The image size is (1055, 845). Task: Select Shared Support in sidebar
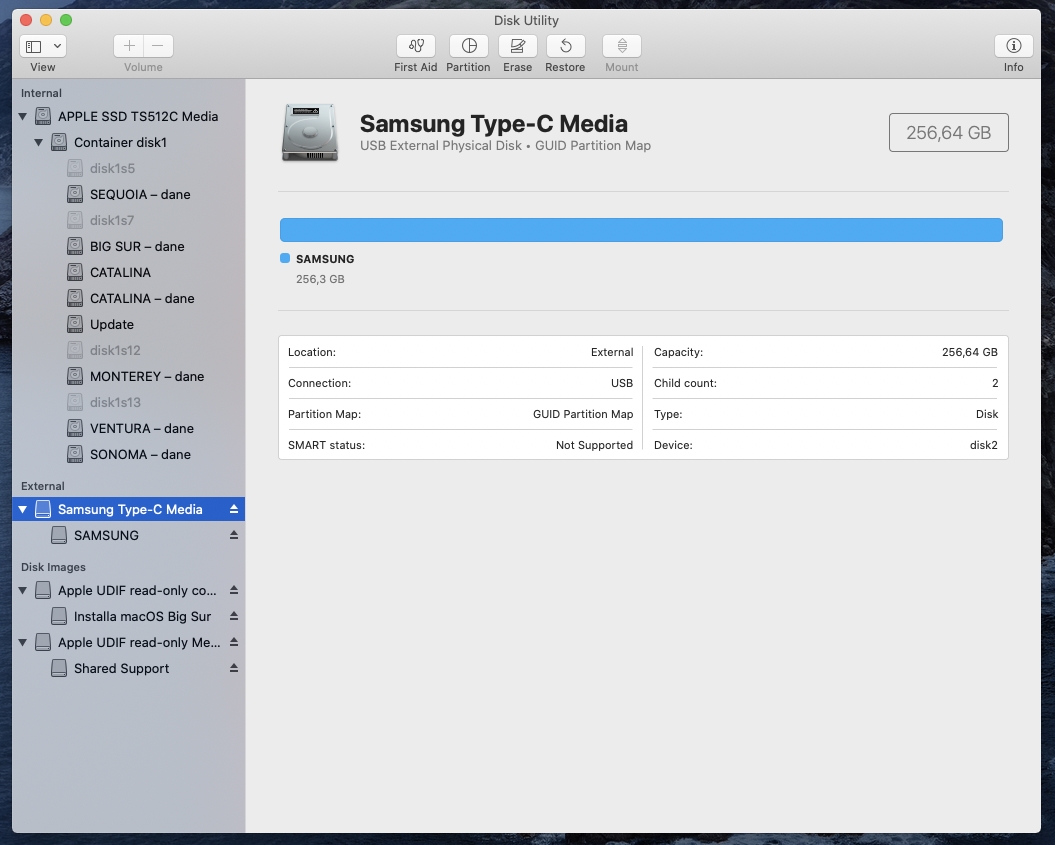click(x=129, y=669)
